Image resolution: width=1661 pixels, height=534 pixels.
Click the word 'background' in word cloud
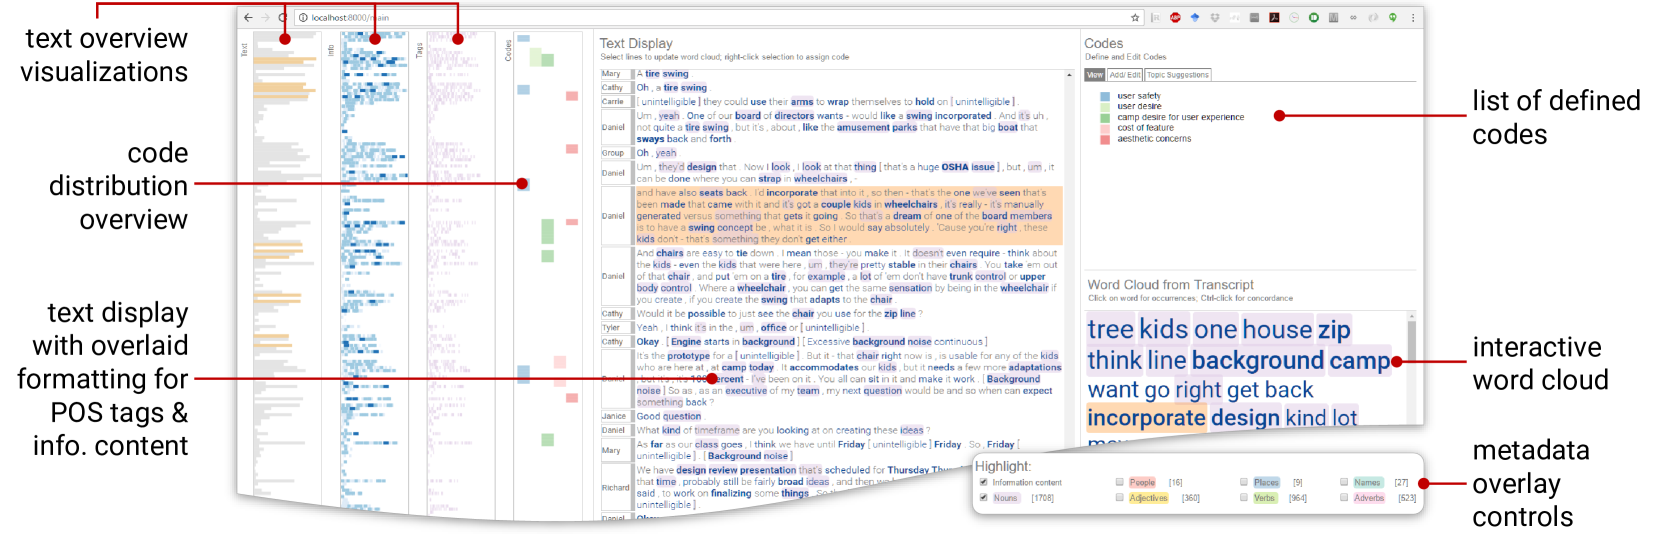click(1258, 360)
